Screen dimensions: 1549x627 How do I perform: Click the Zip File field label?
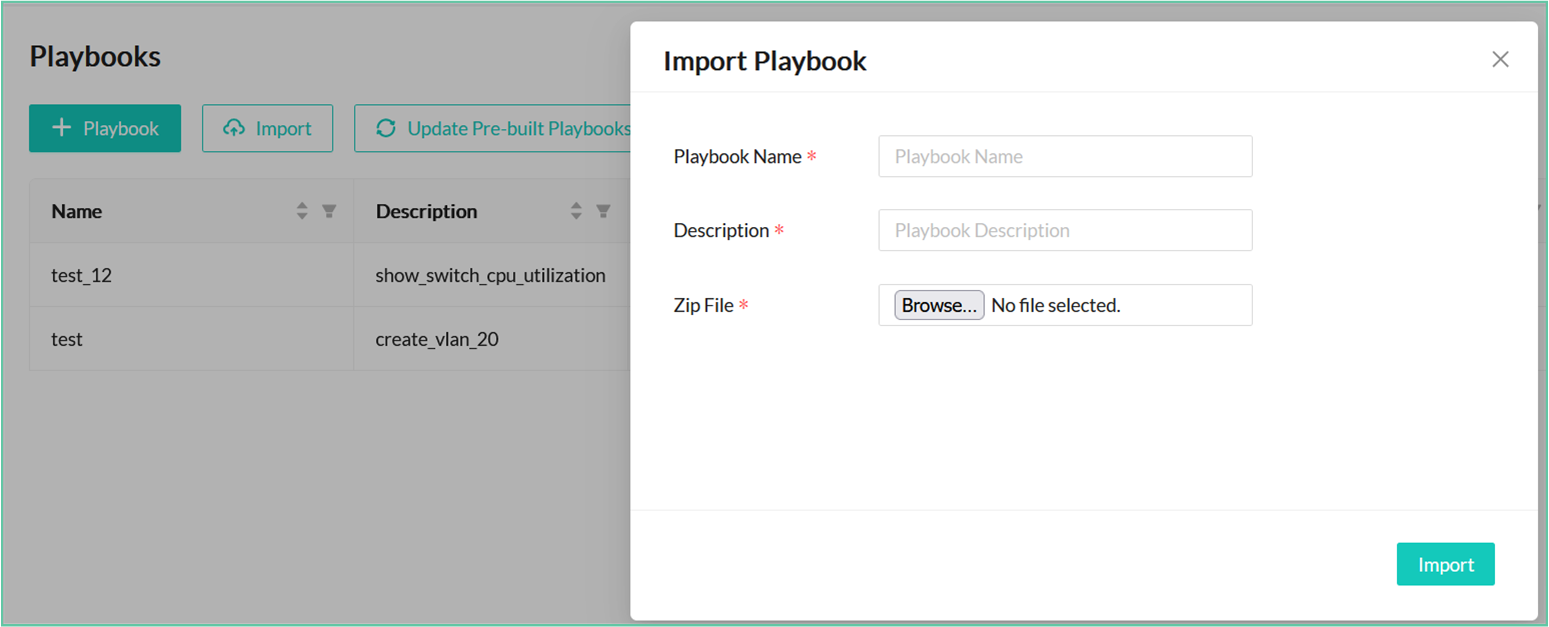tap(704, 306)
